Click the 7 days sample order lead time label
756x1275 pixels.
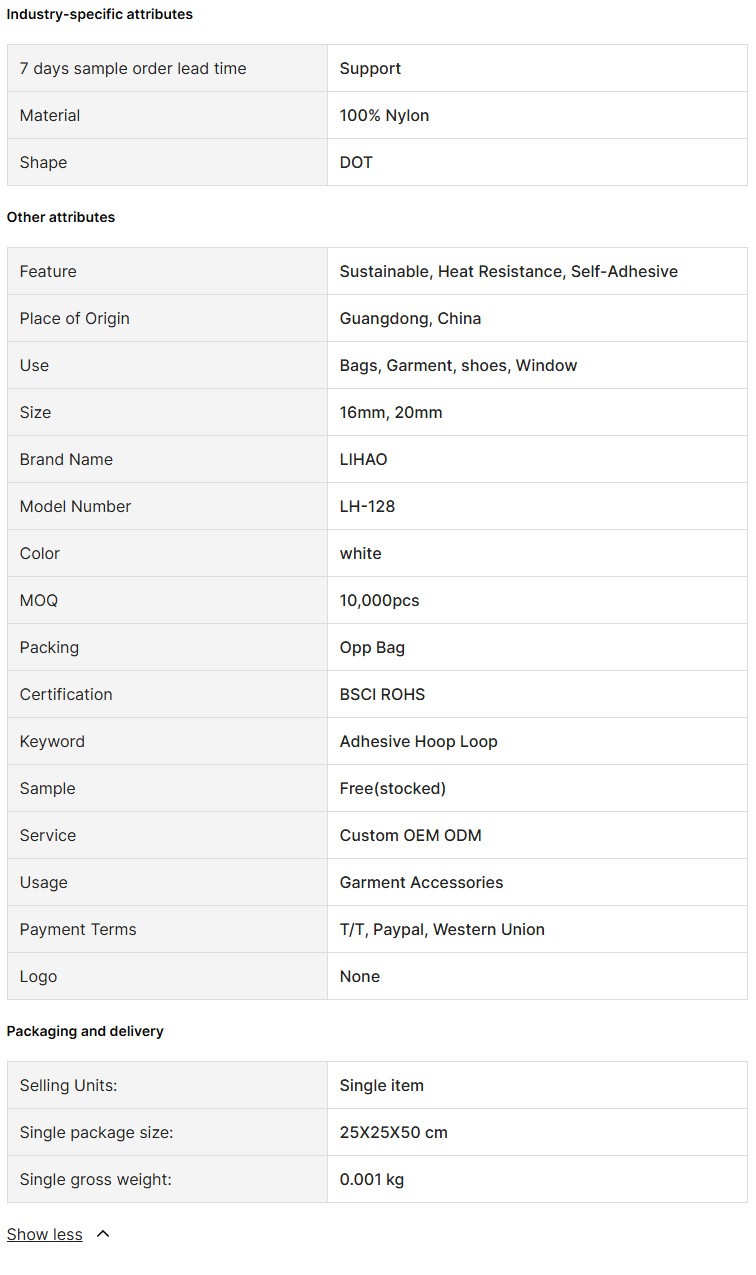coord(133,68)
